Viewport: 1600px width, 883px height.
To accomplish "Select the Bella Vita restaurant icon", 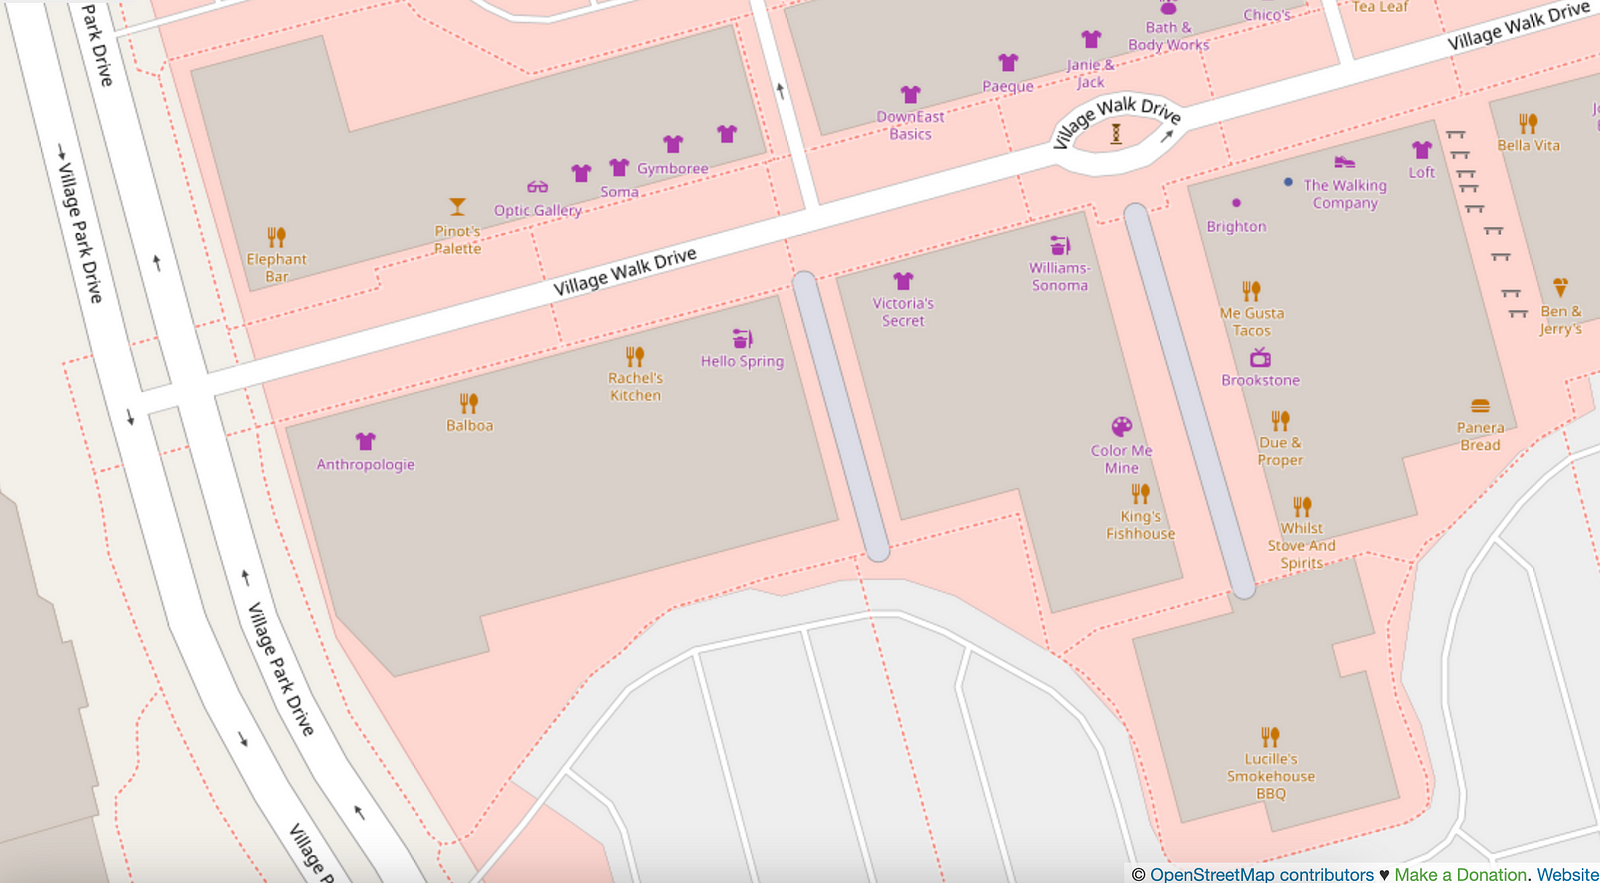I will click(1528, 124).
